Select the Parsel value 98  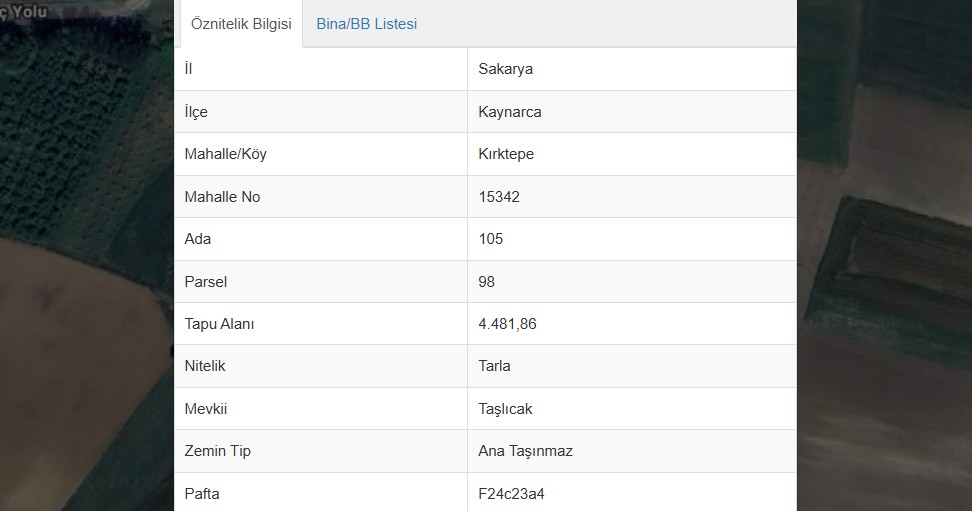tap(487, 282)
